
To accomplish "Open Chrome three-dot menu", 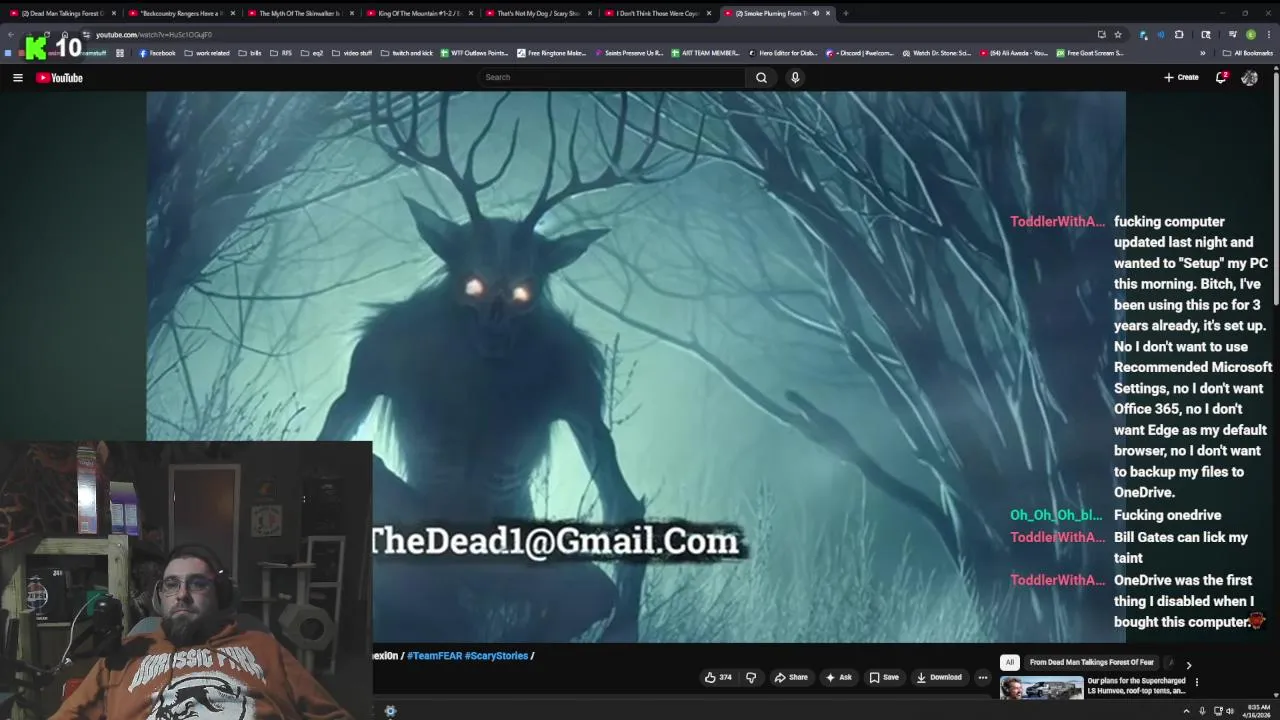I will click(x=1269, y=35).
